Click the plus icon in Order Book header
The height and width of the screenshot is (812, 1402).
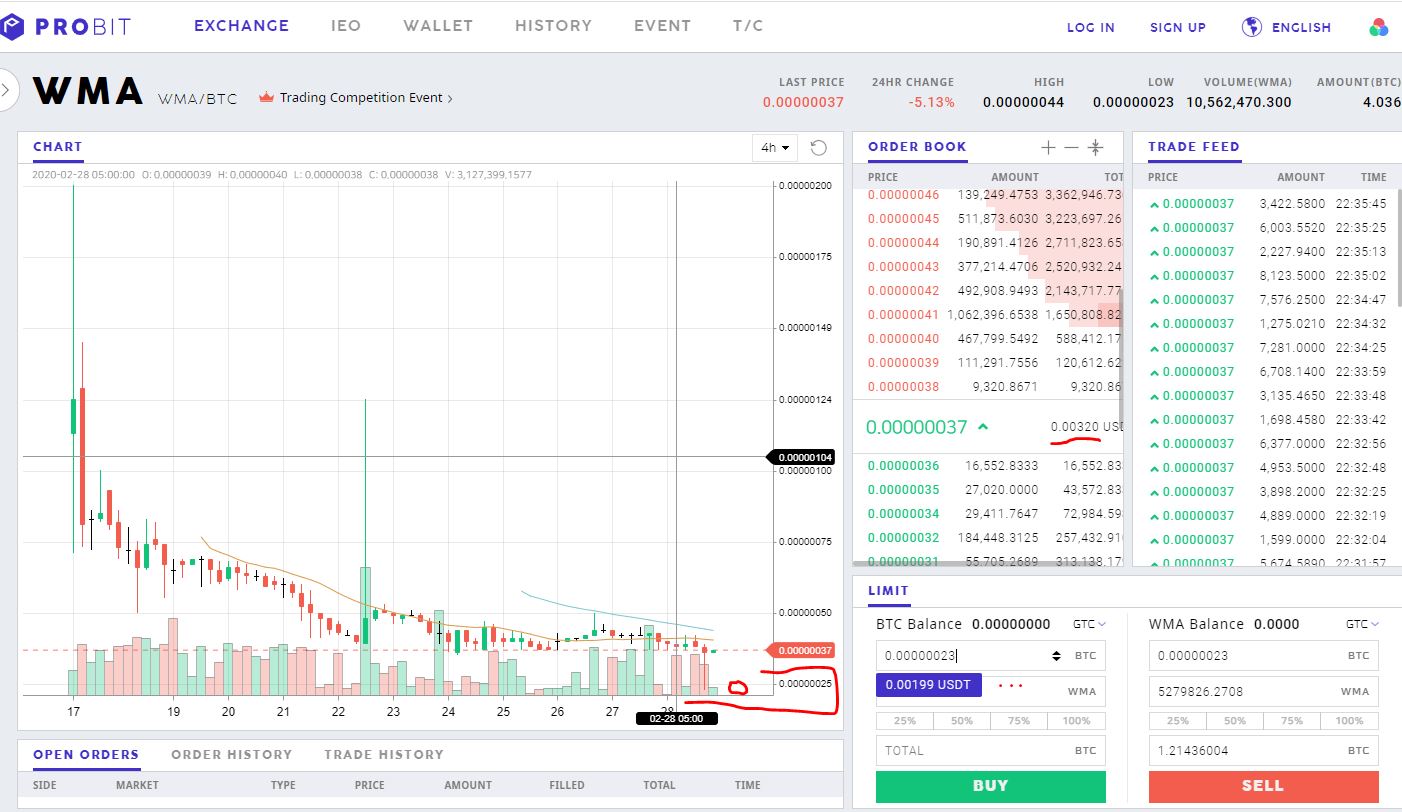click(1048, 147)
